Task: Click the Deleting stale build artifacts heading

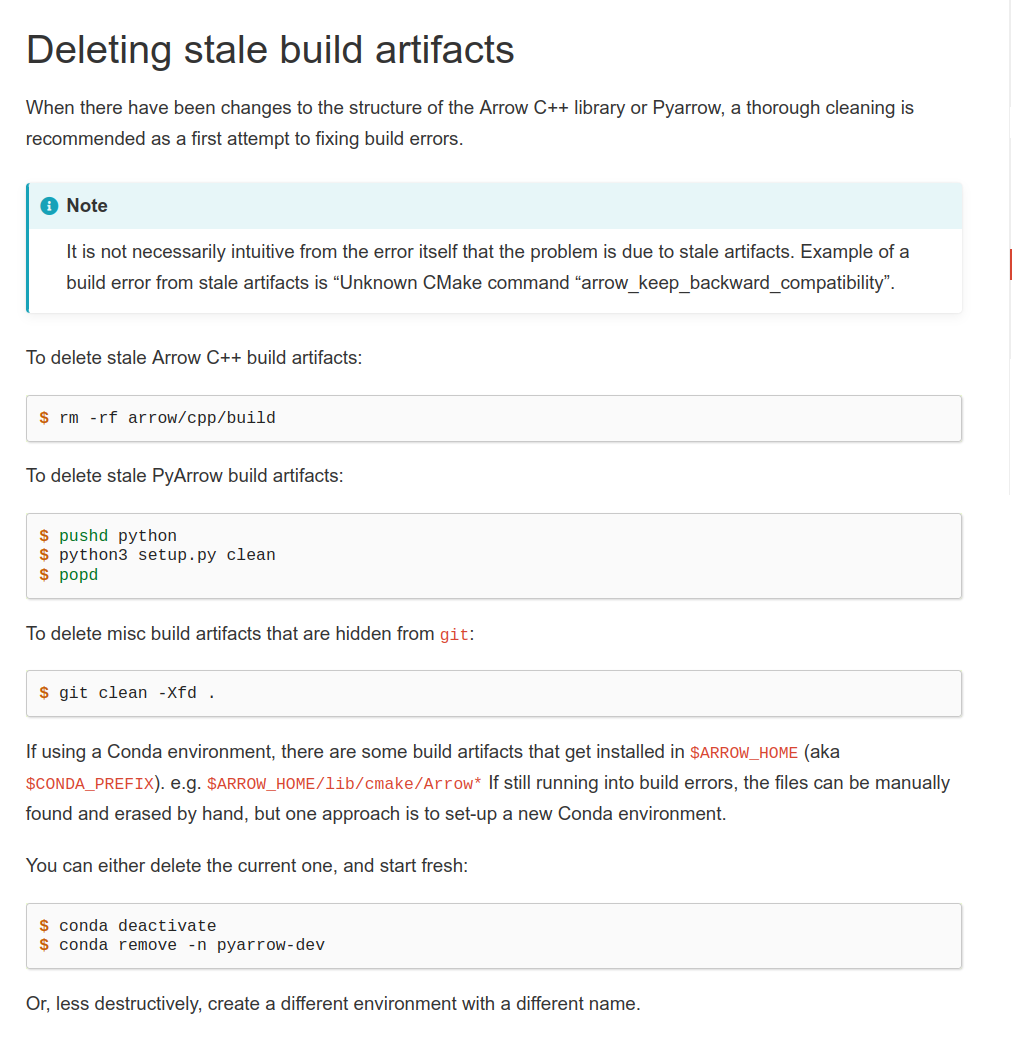Action: (270, 50)
